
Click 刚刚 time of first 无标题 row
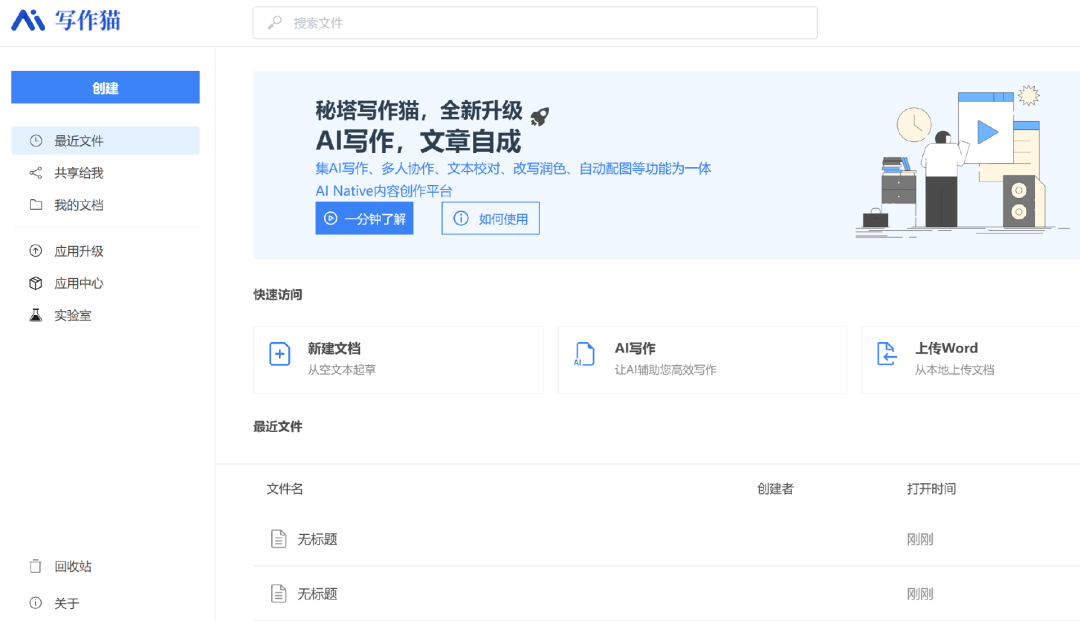click(x=920, y=539)
